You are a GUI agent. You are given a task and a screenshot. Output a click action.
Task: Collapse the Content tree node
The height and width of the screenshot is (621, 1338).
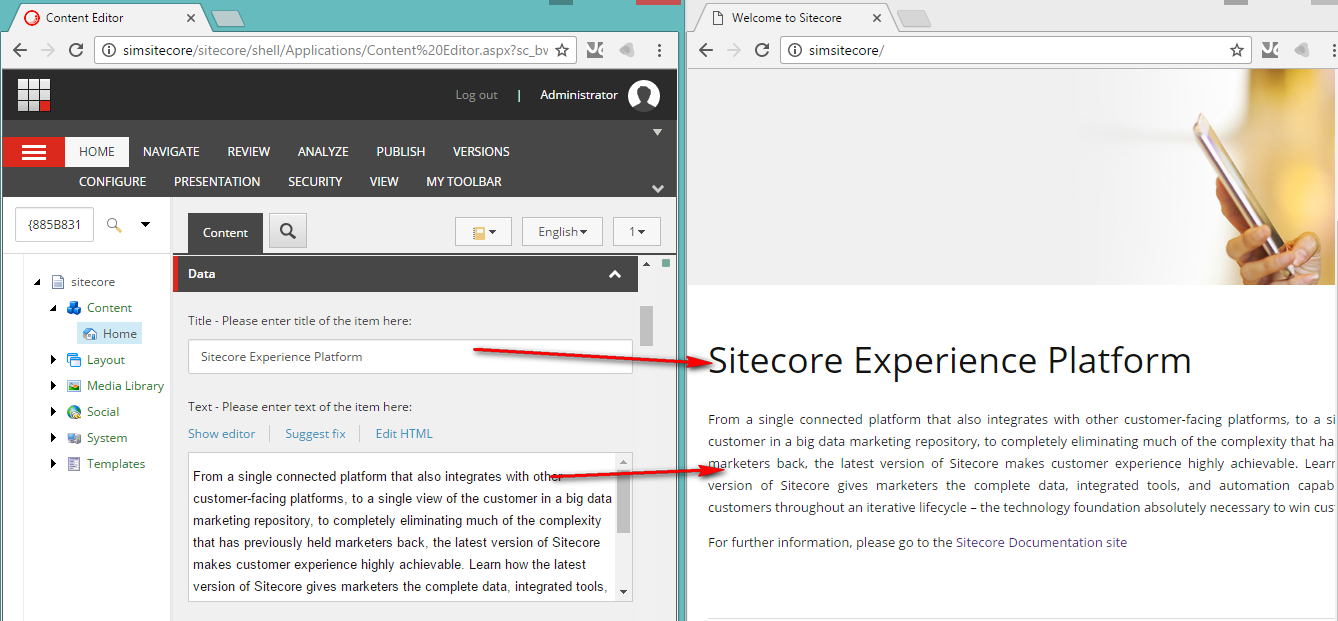pos(54,308)
